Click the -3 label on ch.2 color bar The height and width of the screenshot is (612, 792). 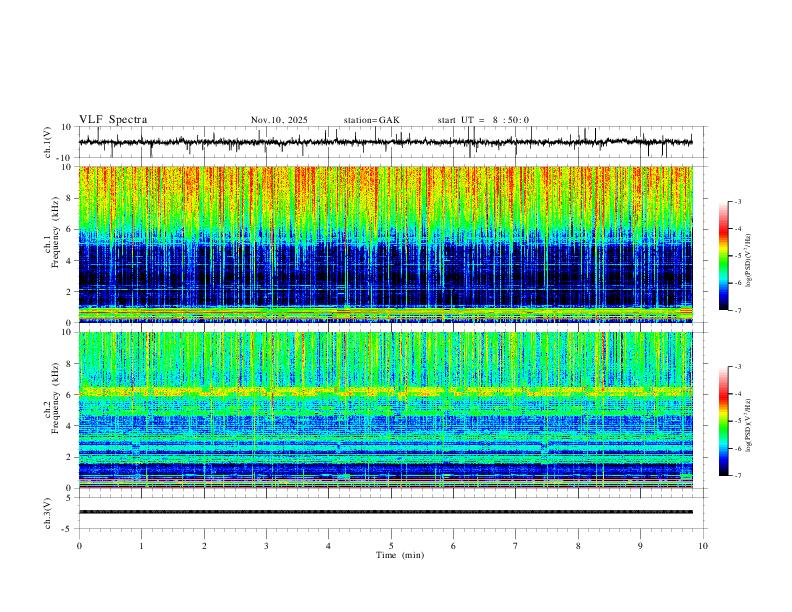738,367
